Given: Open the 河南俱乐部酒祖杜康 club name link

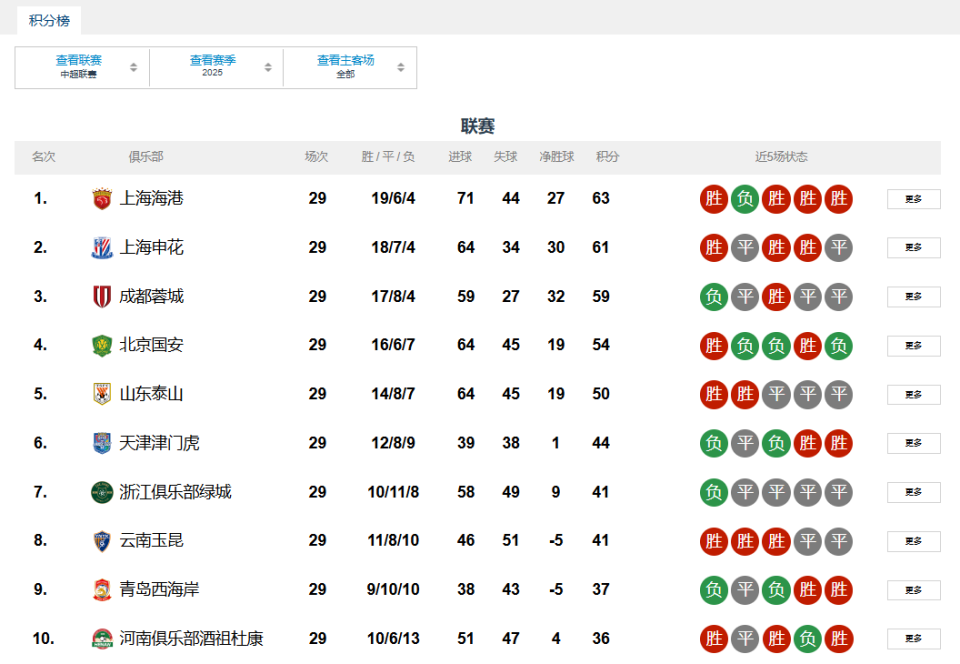Looking at the screenshot, I should [191, 638].
